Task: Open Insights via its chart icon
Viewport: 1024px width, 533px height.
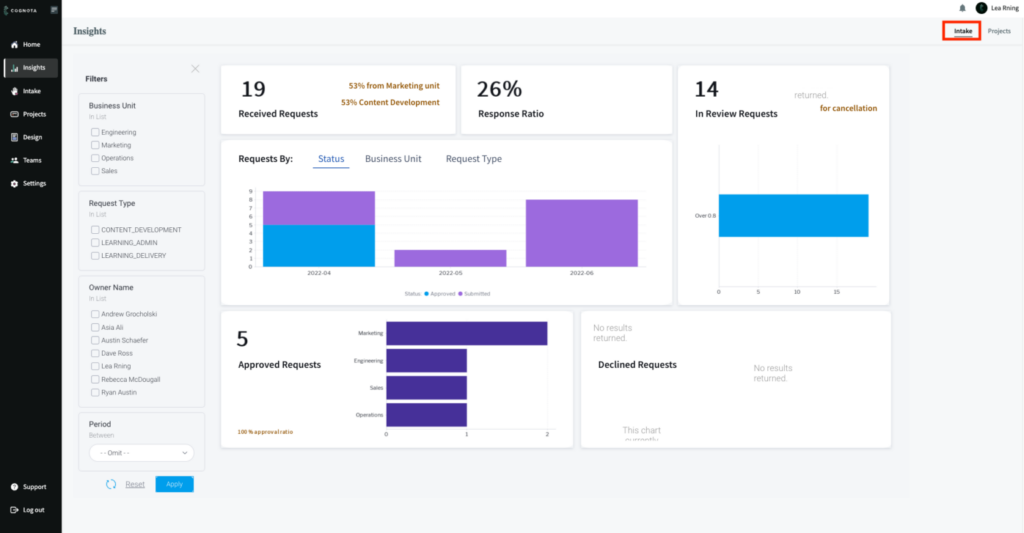Action: [14, 68]
